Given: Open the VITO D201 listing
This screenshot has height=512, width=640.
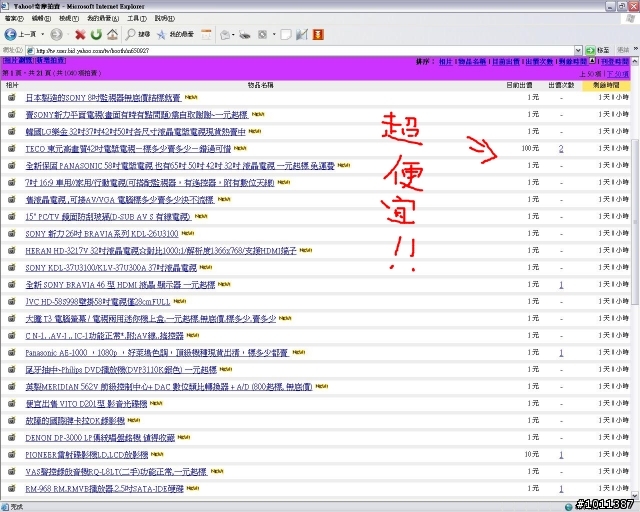Looking at the screenshot, I should click(86, 404).
